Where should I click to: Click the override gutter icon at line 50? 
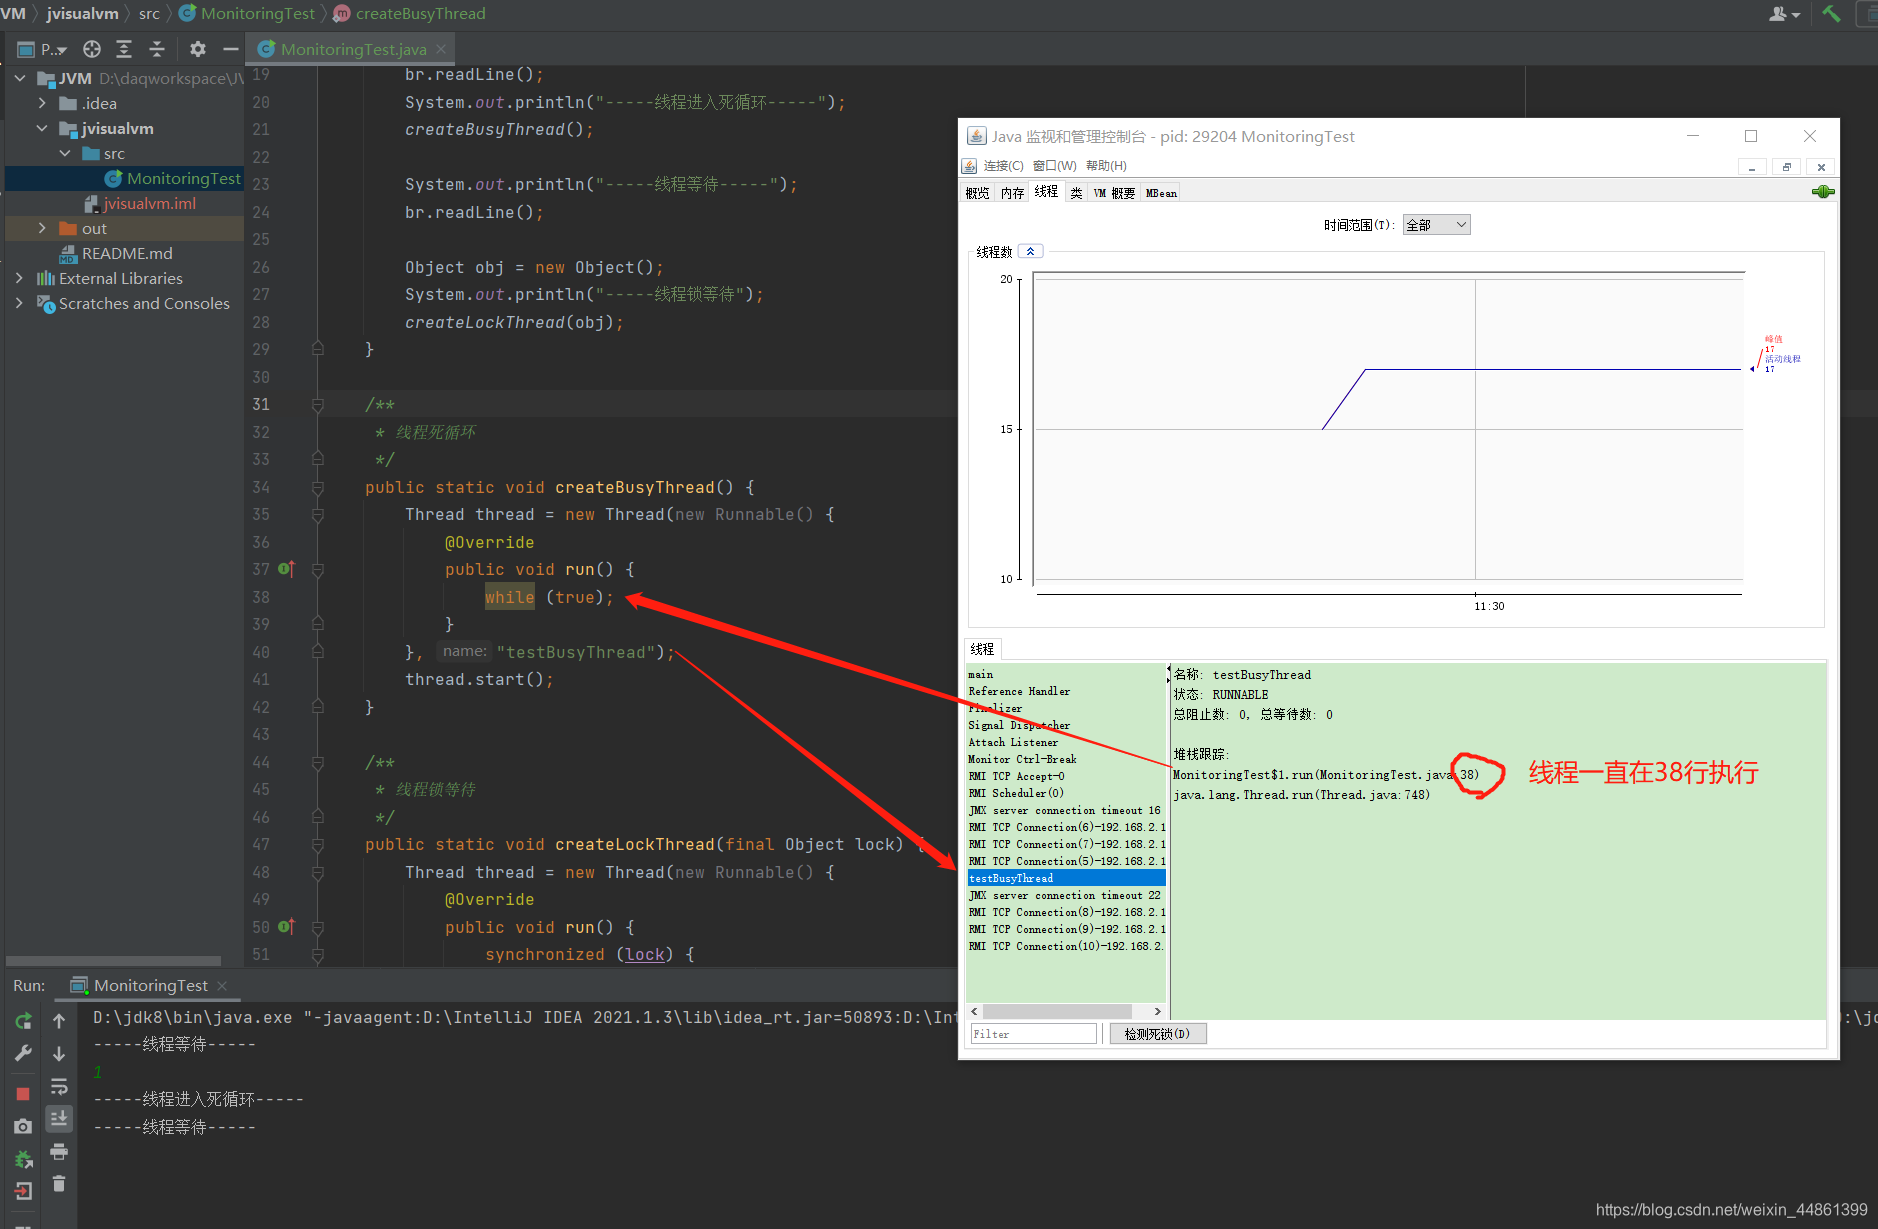pos(286,927)
